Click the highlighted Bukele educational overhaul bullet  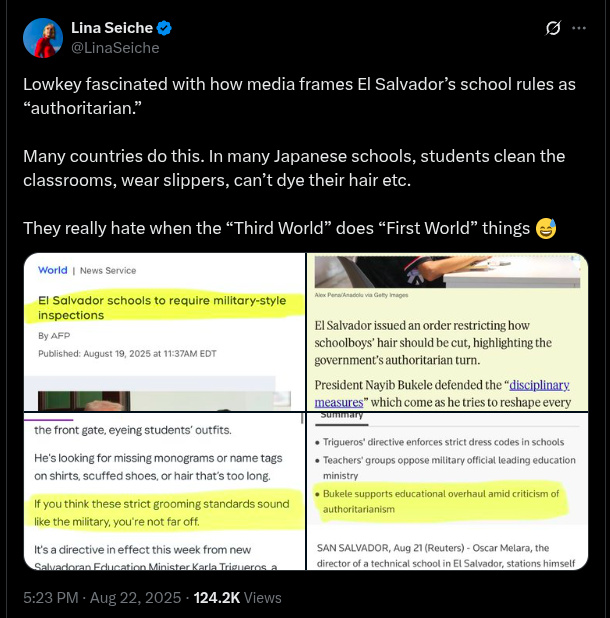[441, 501]
